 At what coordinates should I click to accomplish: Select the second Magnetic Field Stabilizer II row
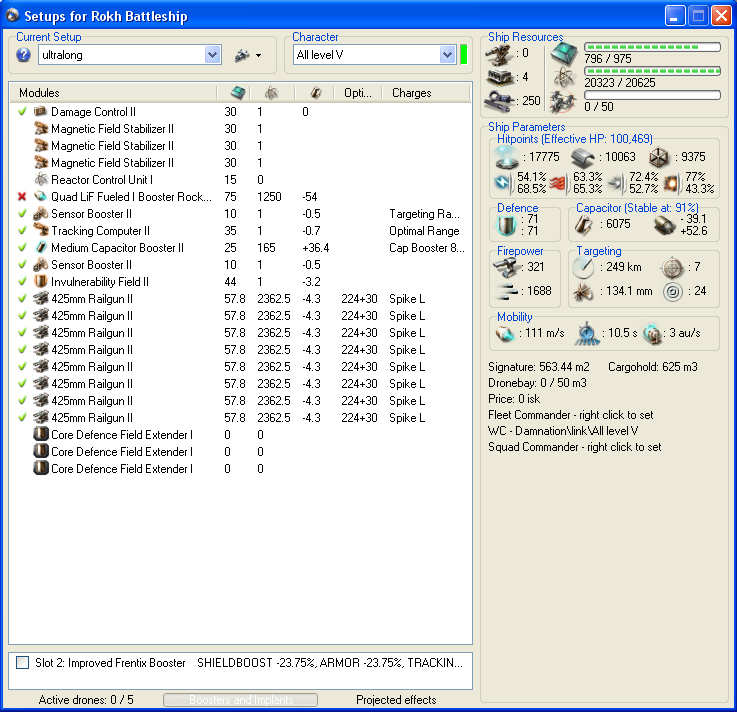pyautogui.click(x=240, y=146)
